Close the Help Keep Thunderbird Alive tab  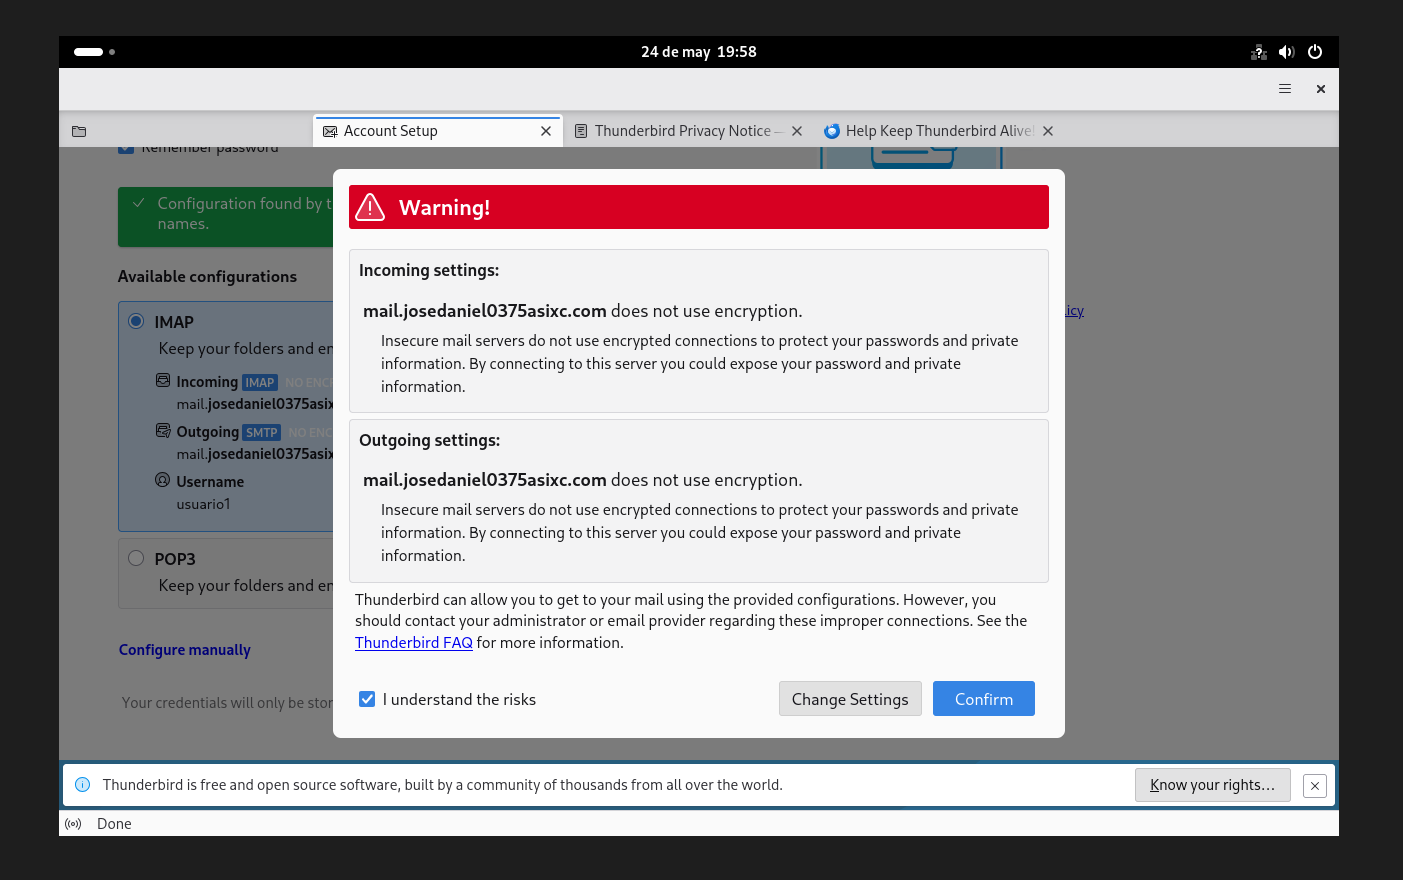[x=1048, y=131]
